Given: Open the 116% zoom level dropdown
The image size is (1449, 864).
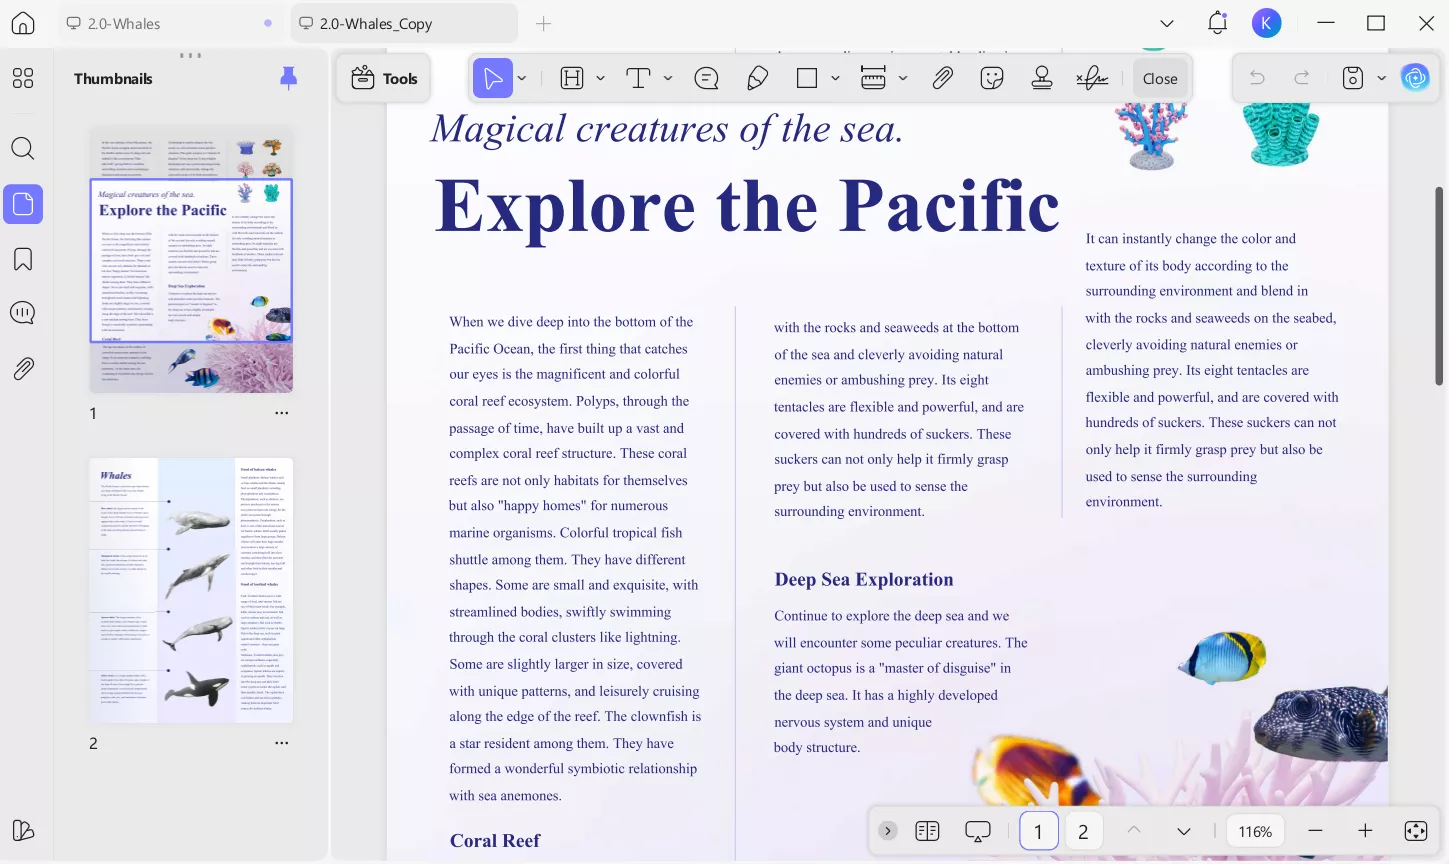Looking at the screenshot, I should pos(1255,831).
